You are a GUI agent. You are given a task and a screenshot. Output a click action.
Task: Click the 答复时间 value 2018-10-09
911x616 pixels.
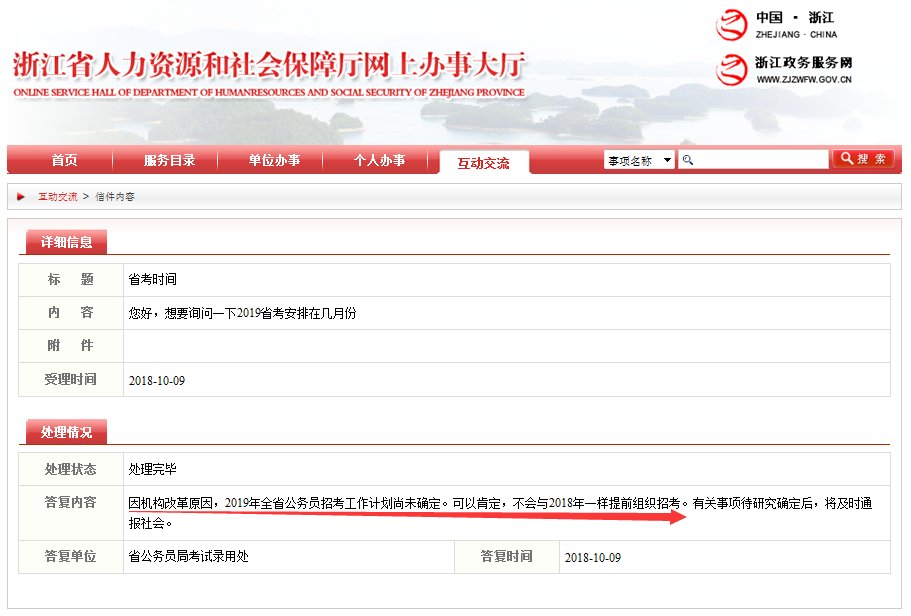[x=593, y=558]
